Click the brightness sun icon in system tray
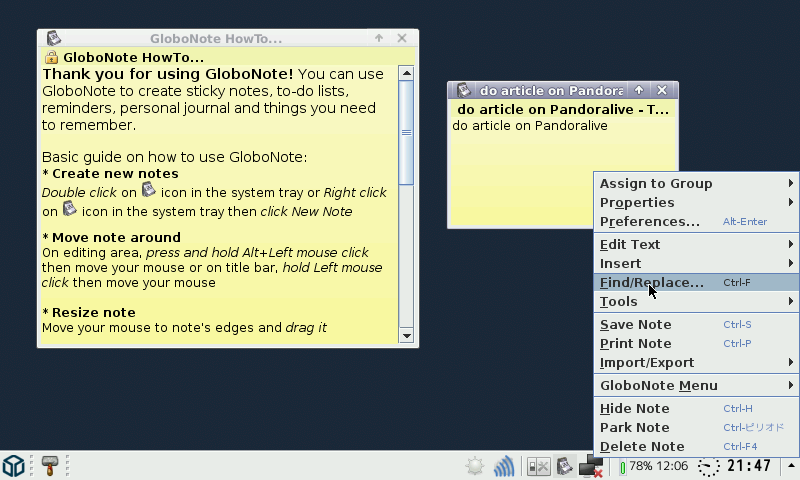This screenshot has height=480, width=800. pyautogui.click(x=474, y=466)
